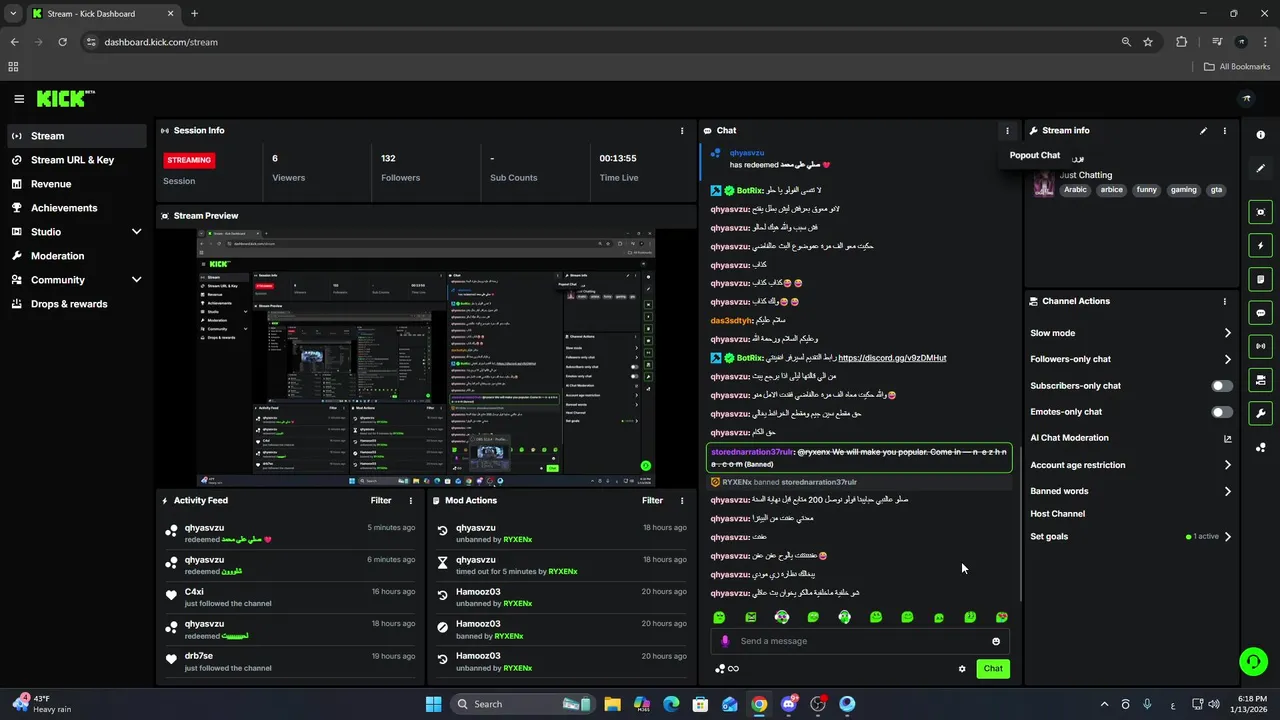Toggle Subscribers-only chat switch
The width and height of the screenshot is (1280, 720).
pyautogui.click(x=1222, y=386)
